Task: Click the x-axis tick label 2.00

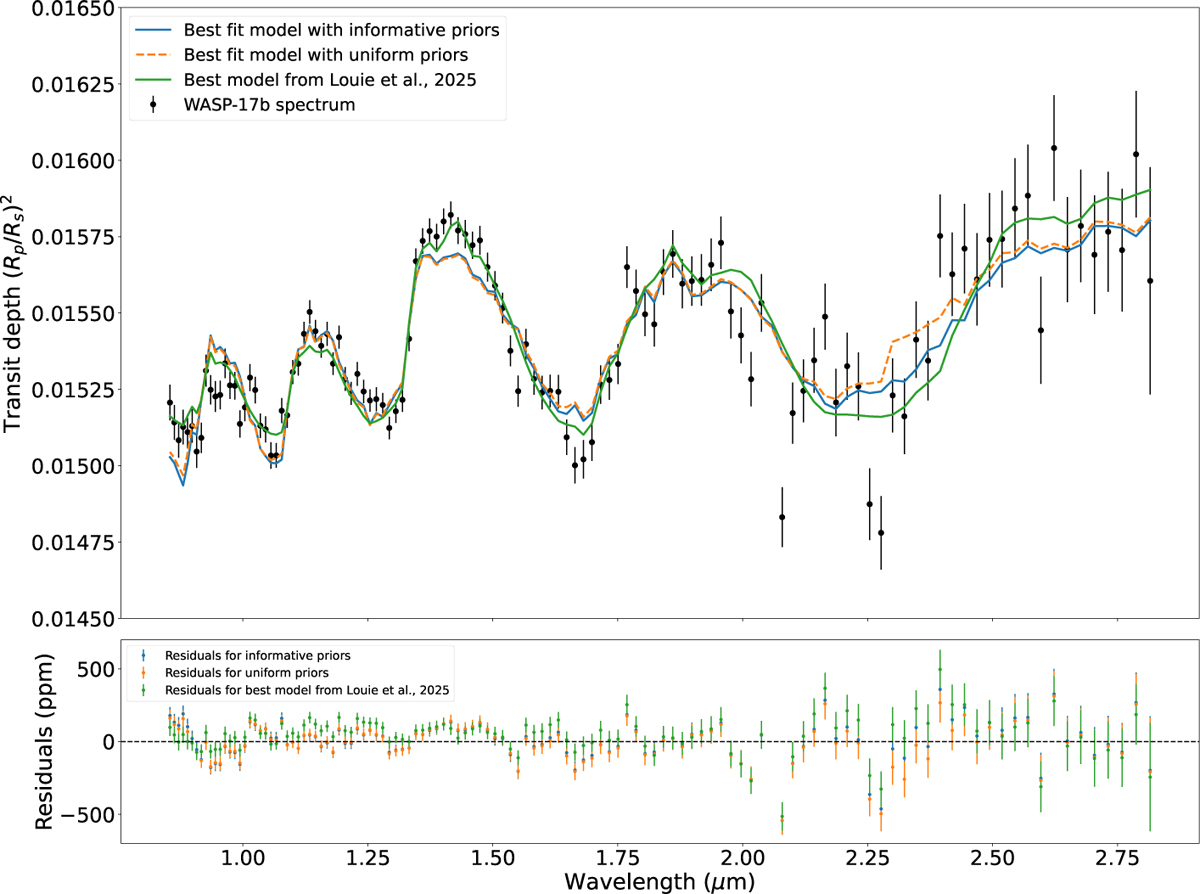Action: (x=742, y=860)
